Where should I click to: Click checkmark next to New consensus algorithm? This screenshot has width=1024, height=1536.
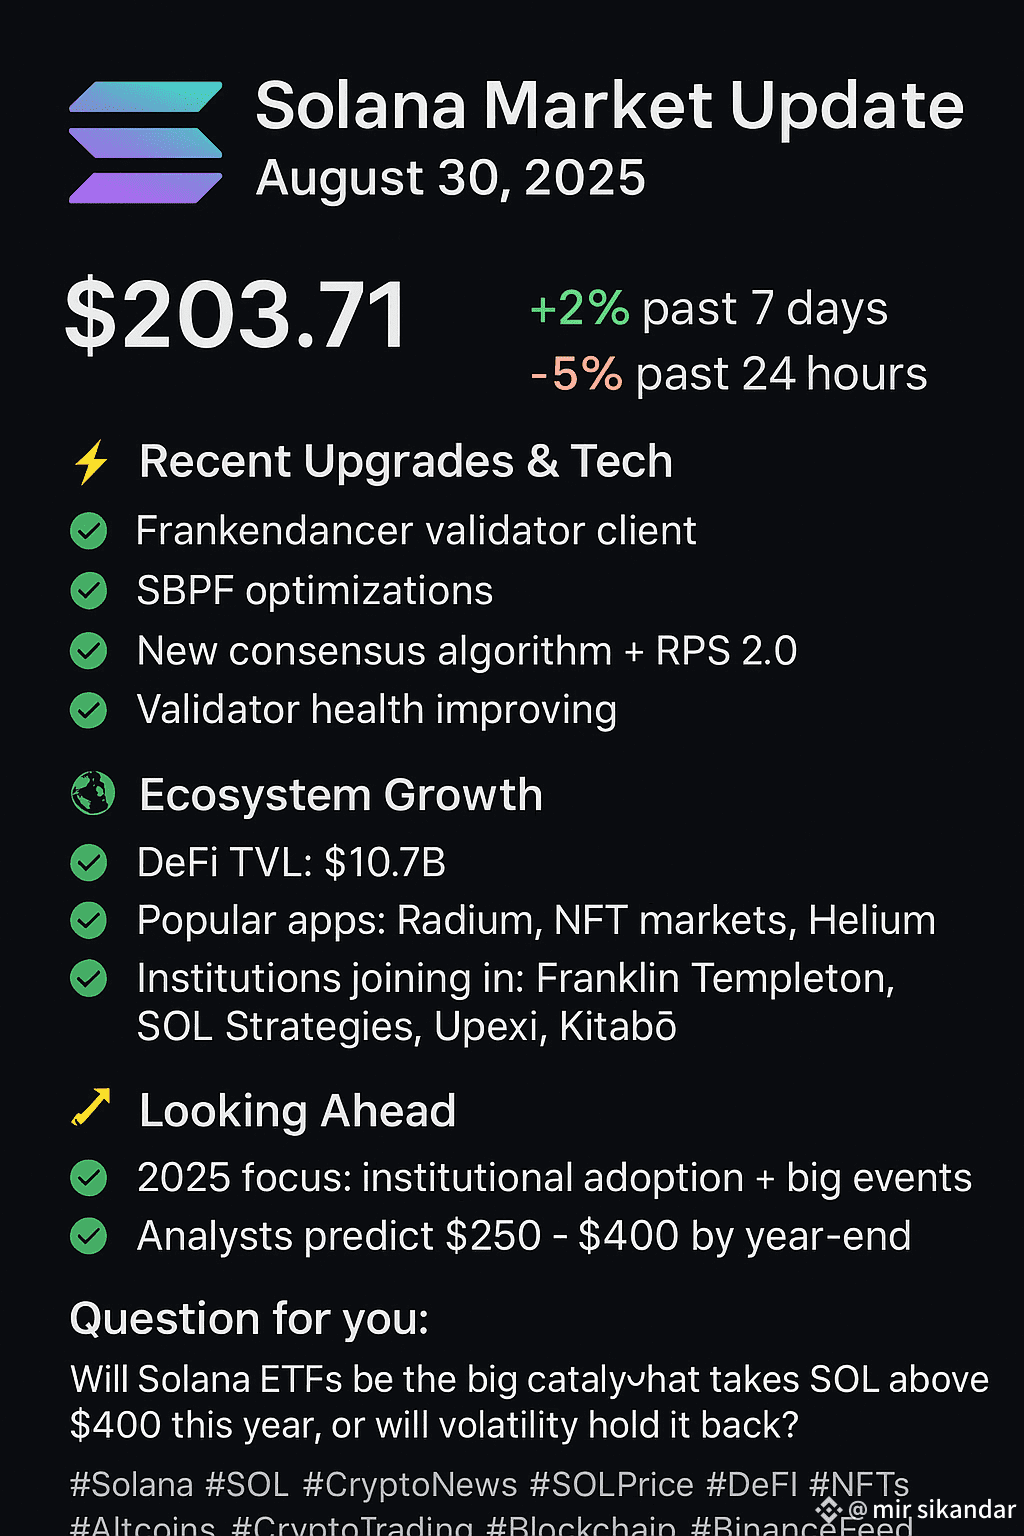pos(89,651)
